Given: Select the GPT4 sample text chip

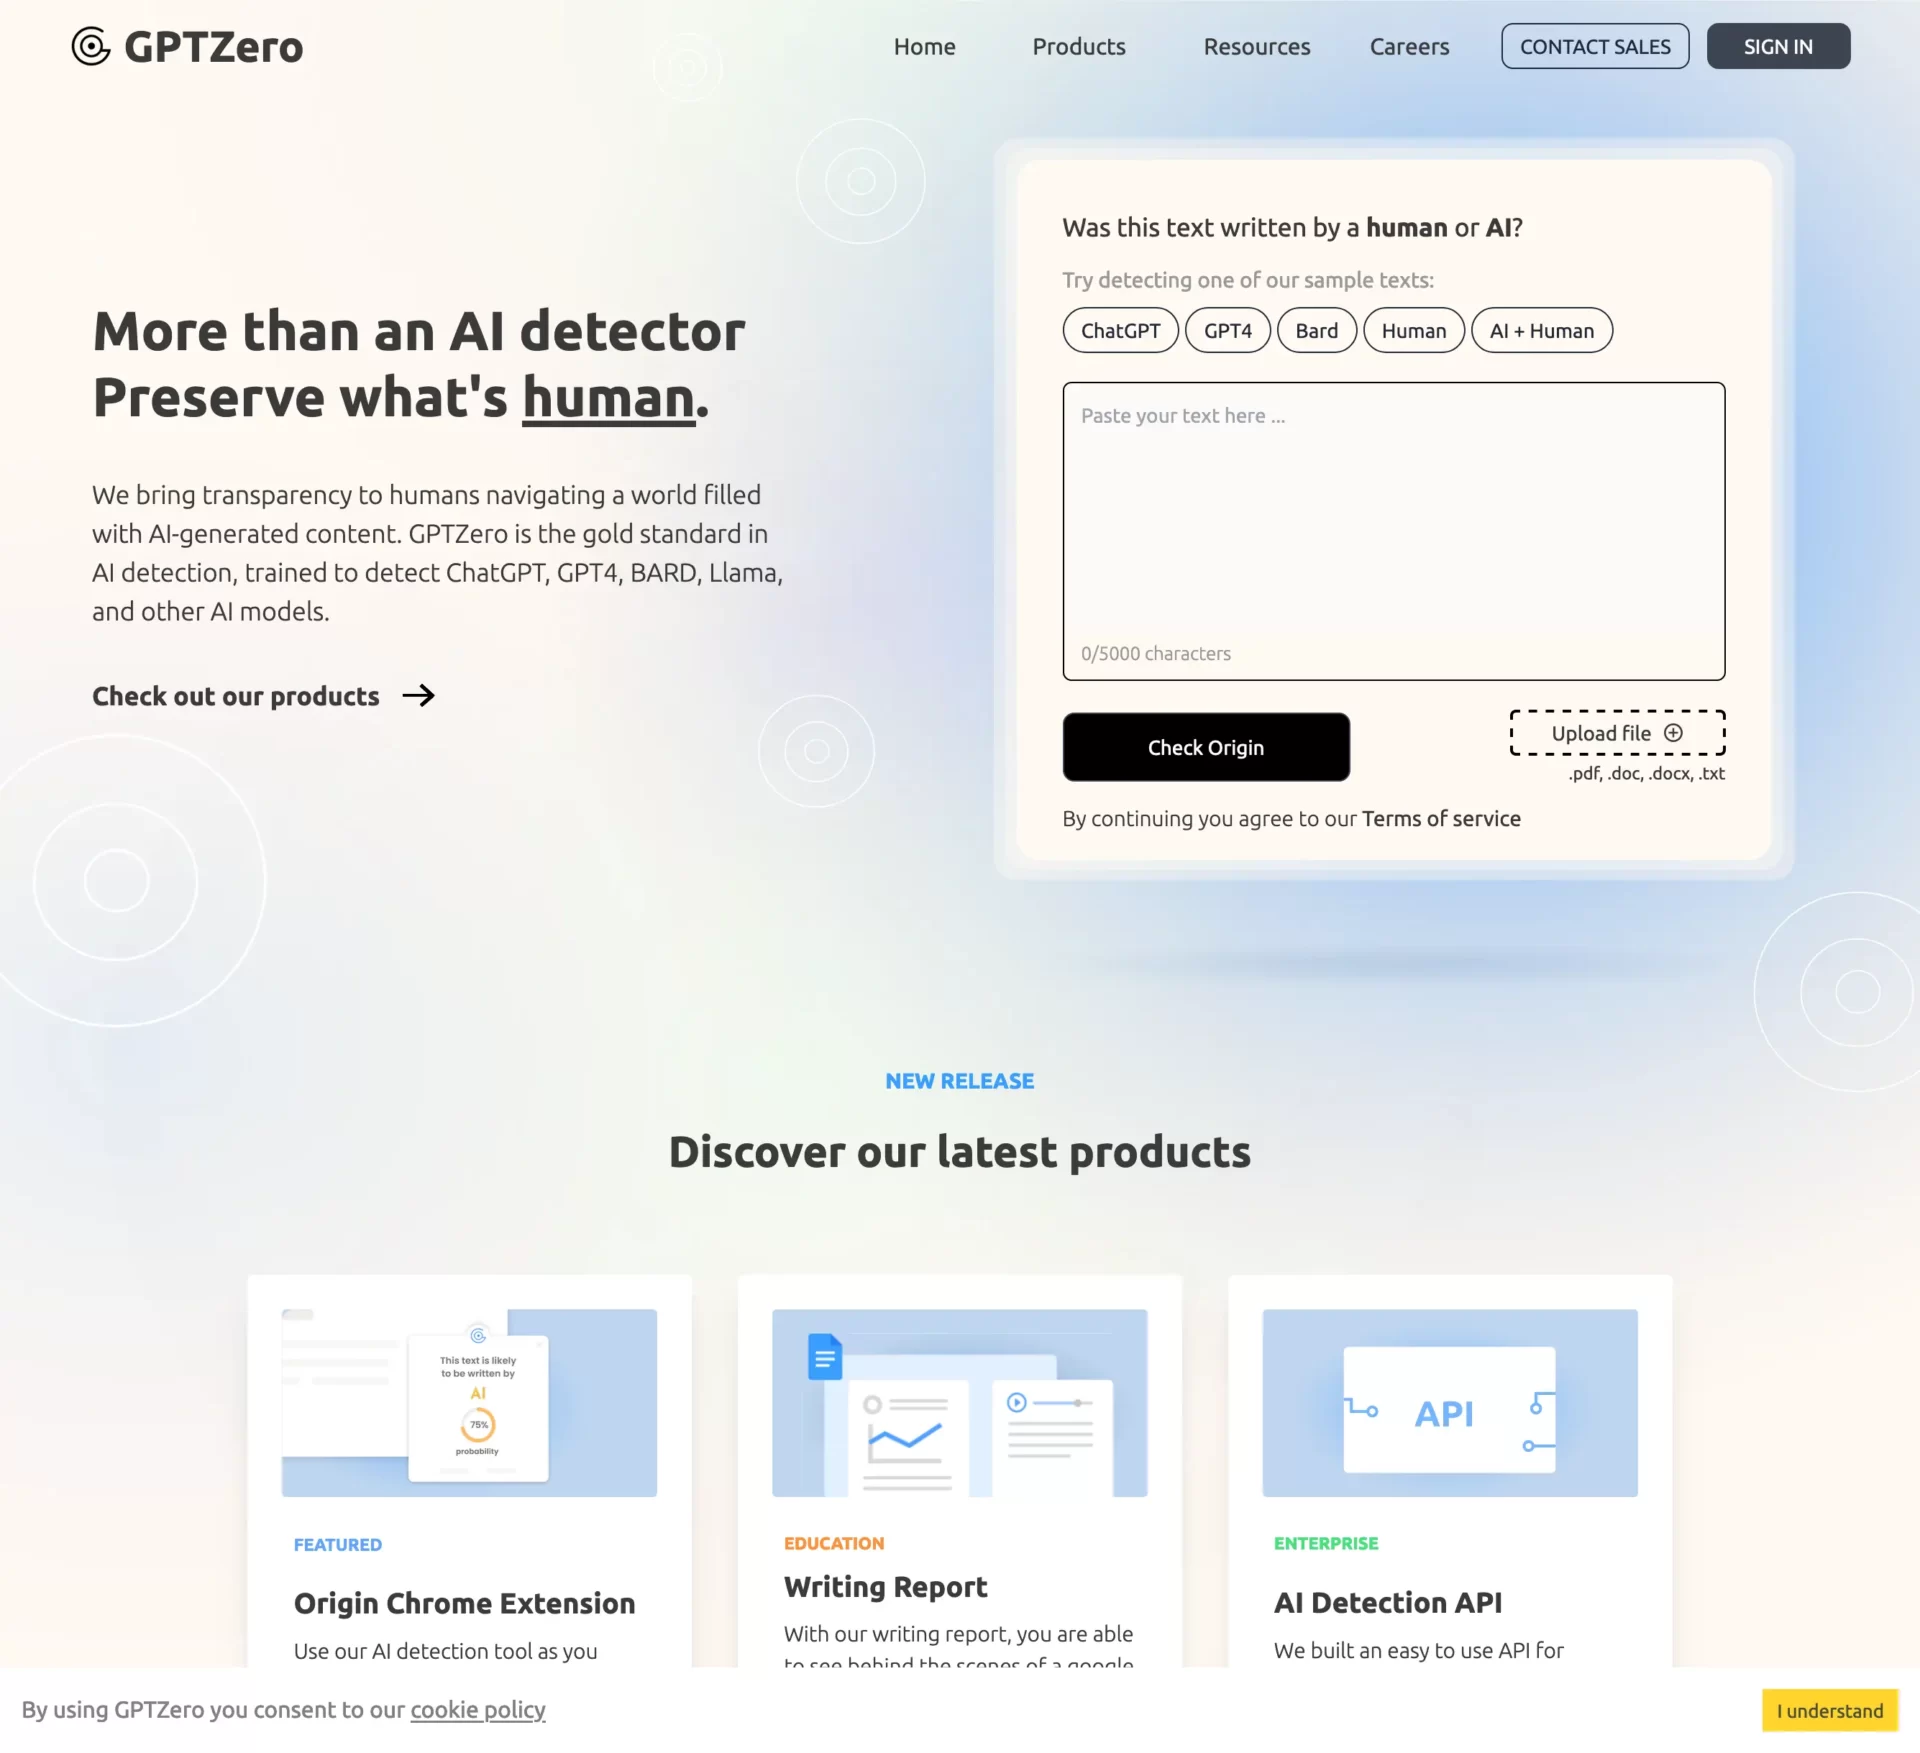Looking at the screenshot, I should pyautogui.click(x=1227, y=330).
